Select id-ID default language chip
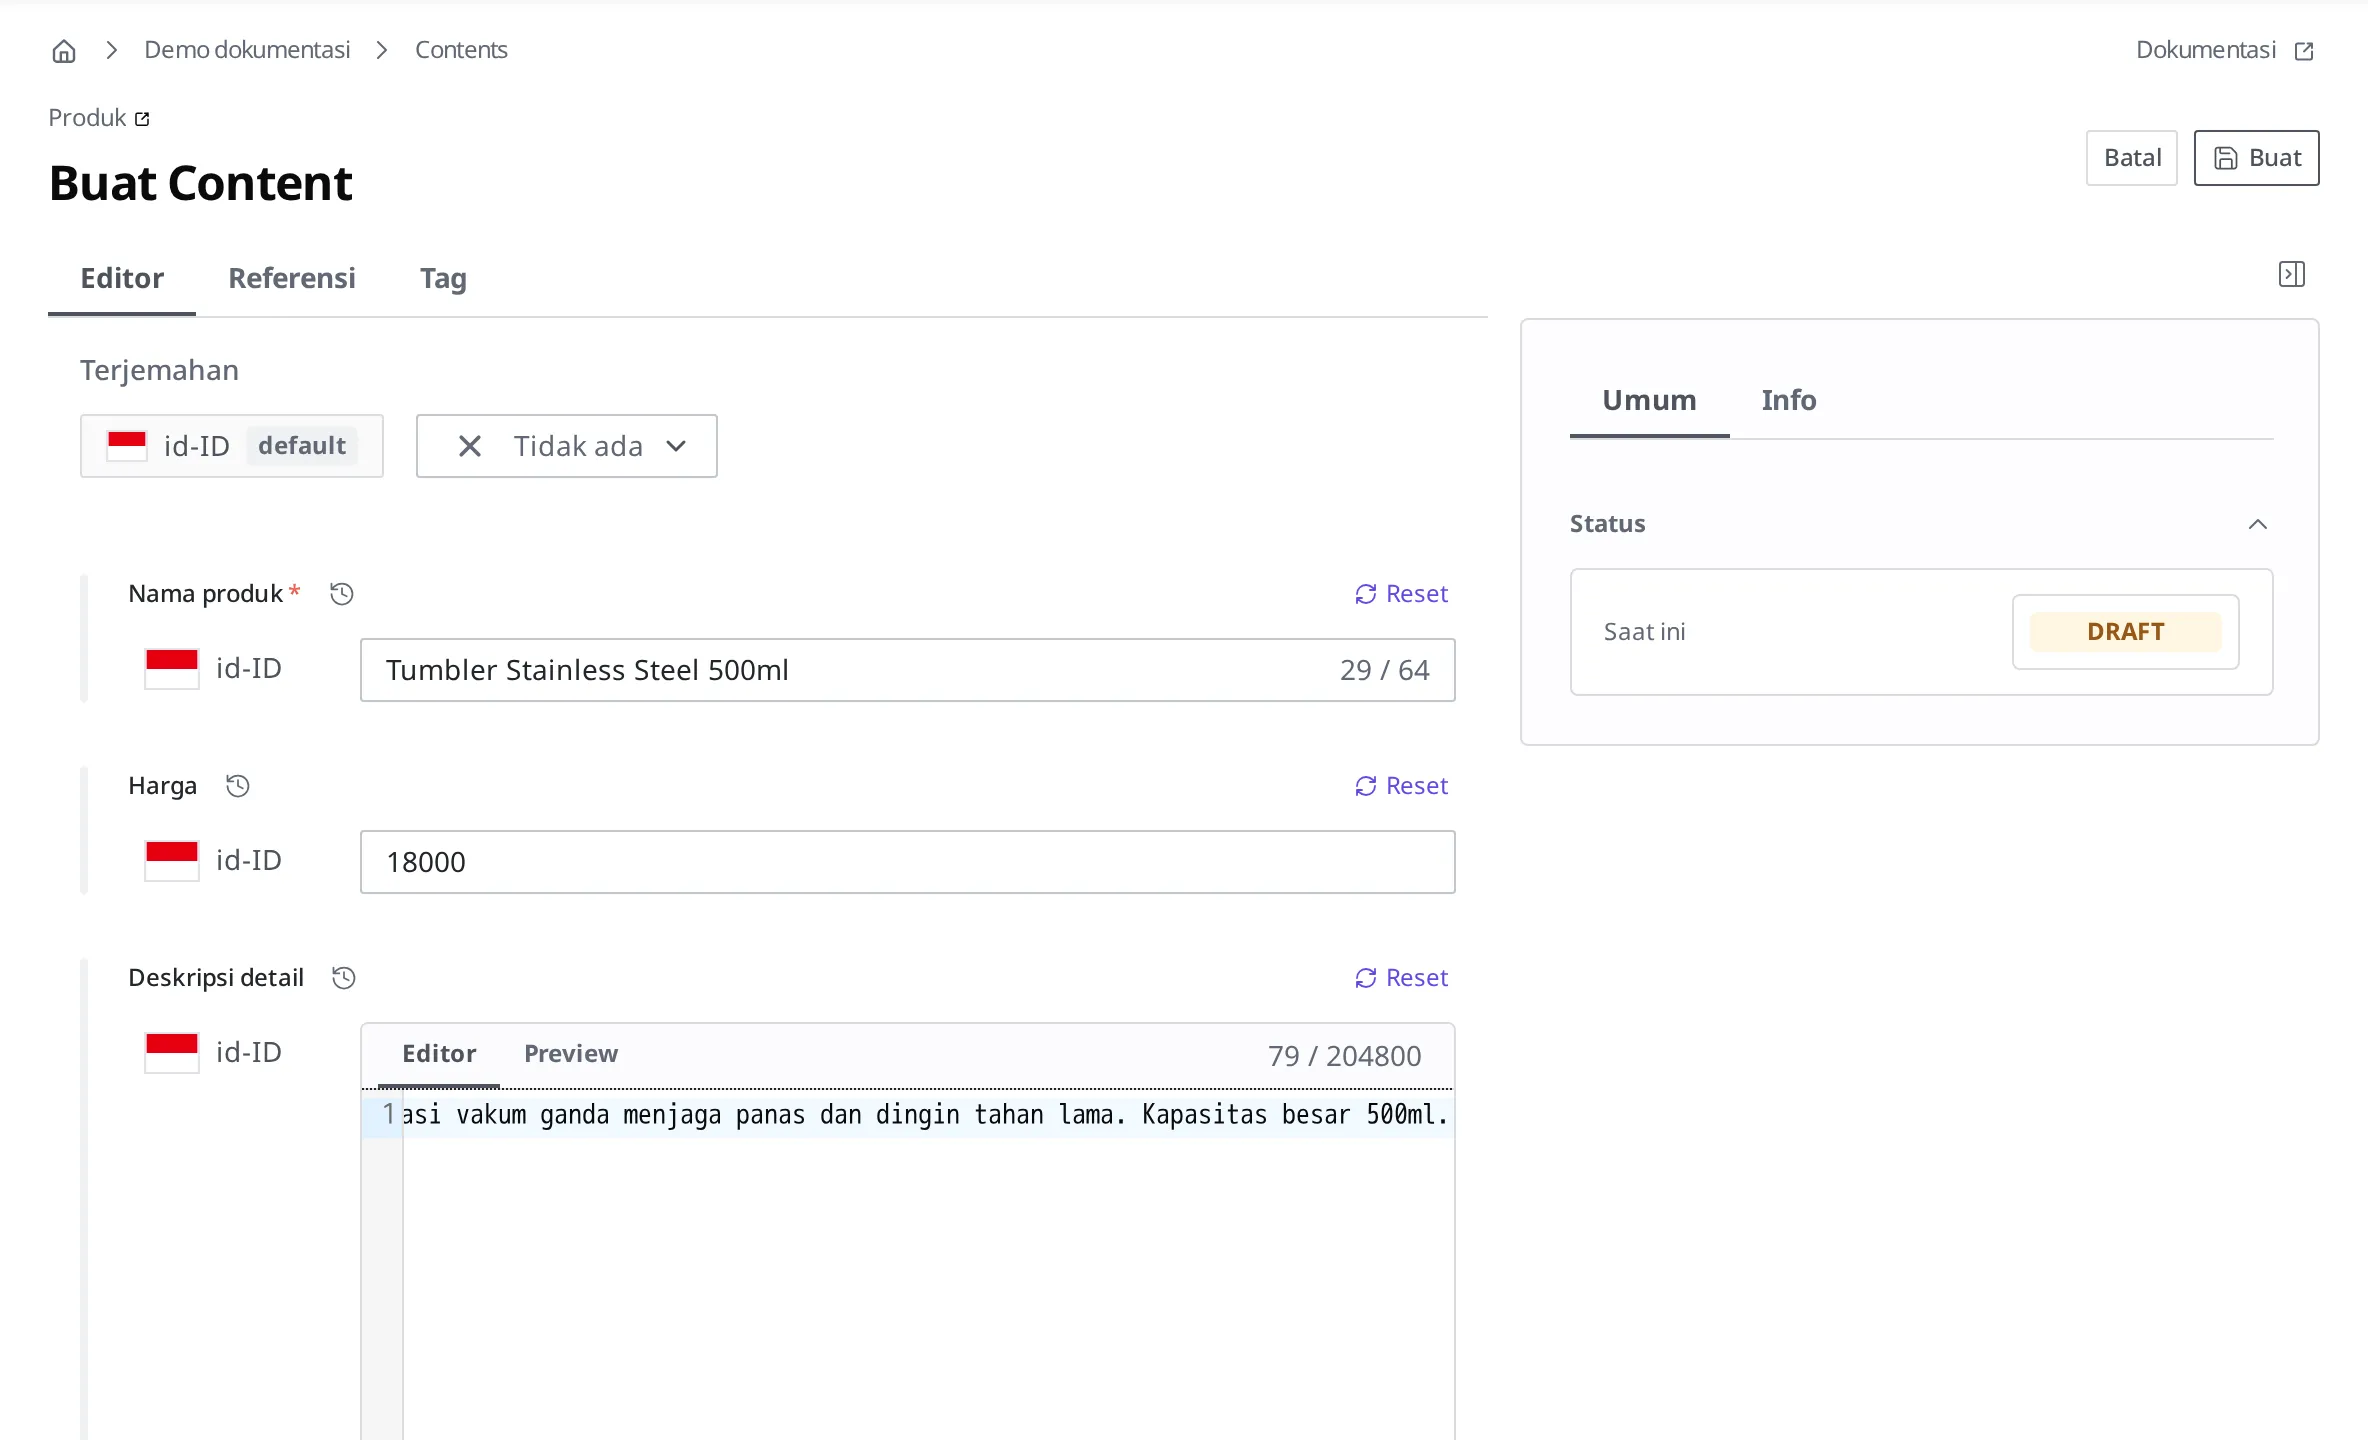2368x1440 pixels. click(232, 446)
